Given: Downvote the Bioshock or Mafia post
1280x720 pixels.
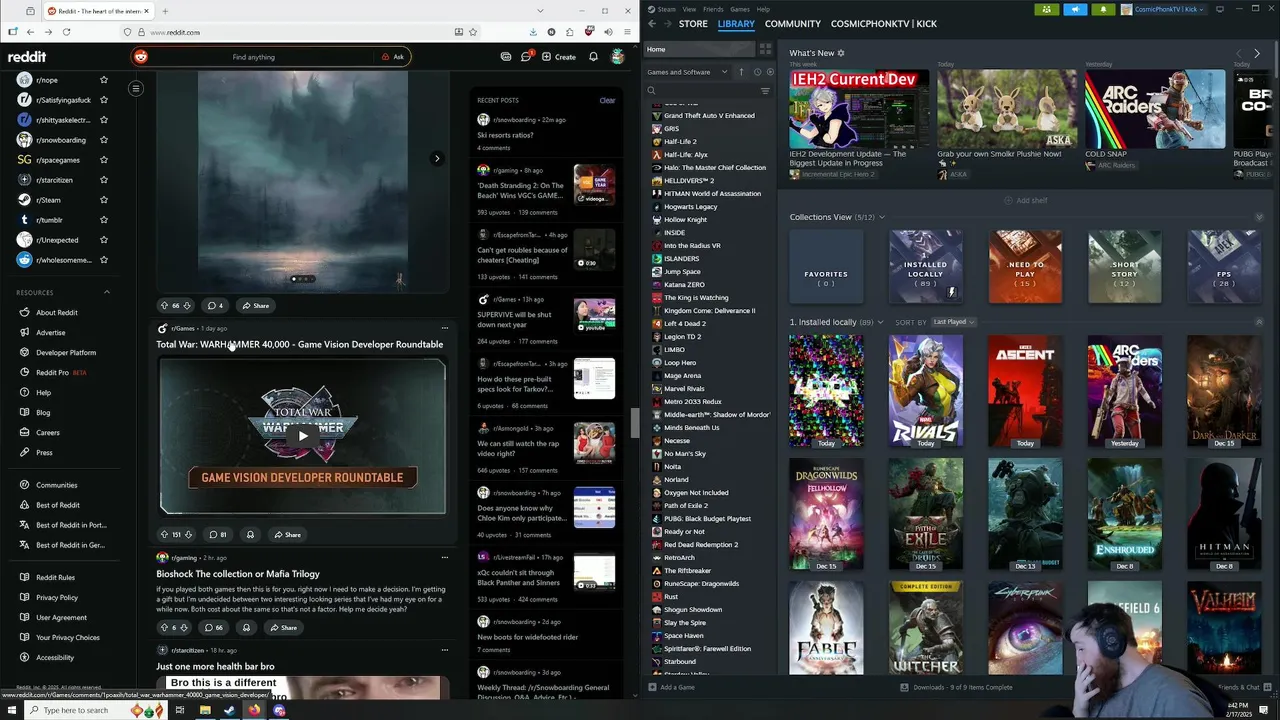Looking at the screenshot, I should point(186,628).
